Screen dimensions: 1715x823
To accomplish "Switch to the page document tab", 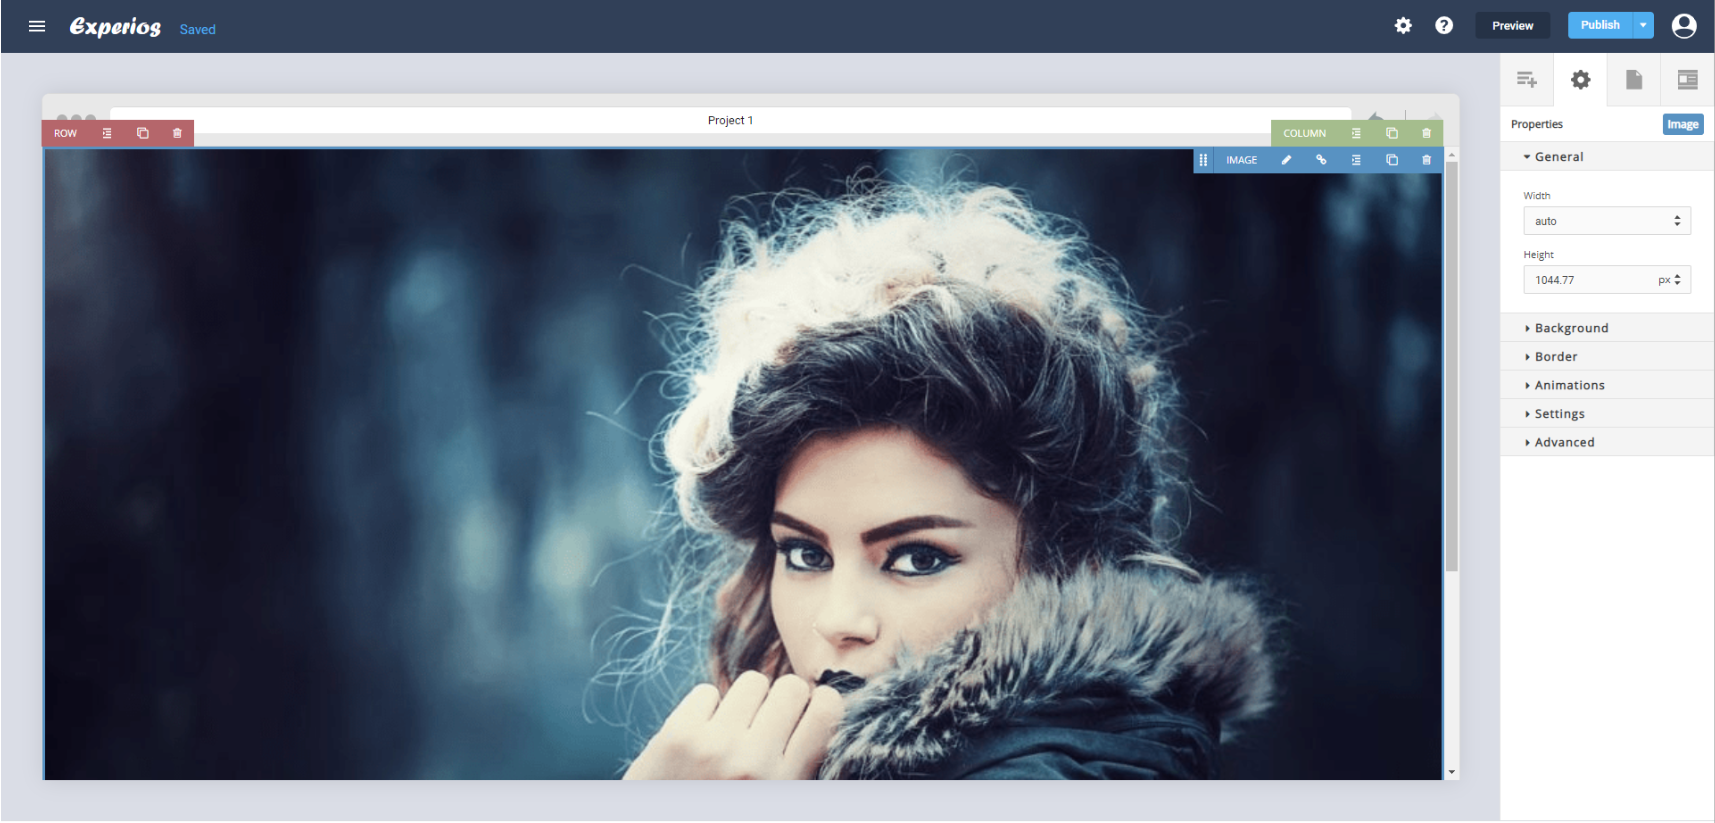I will pyautogui.click(x=1634, y=80).
